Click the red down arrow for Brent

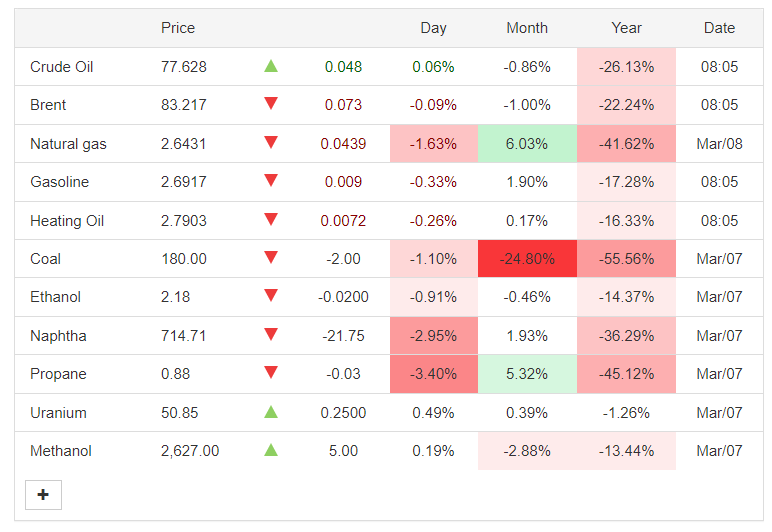[x=271, y=103]
